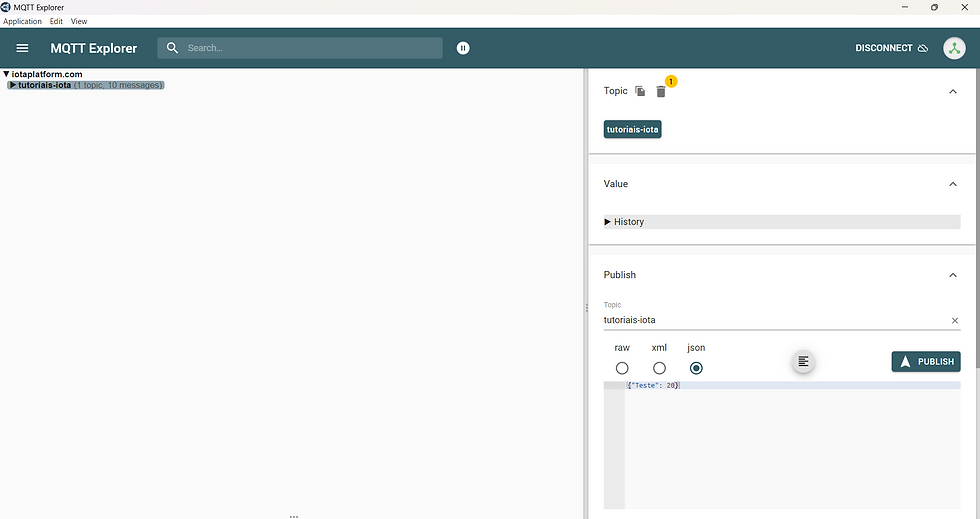The height and width of the screenshot is (519, 980).
Task: Format the JSON payload icon
Action: point(803,361)
